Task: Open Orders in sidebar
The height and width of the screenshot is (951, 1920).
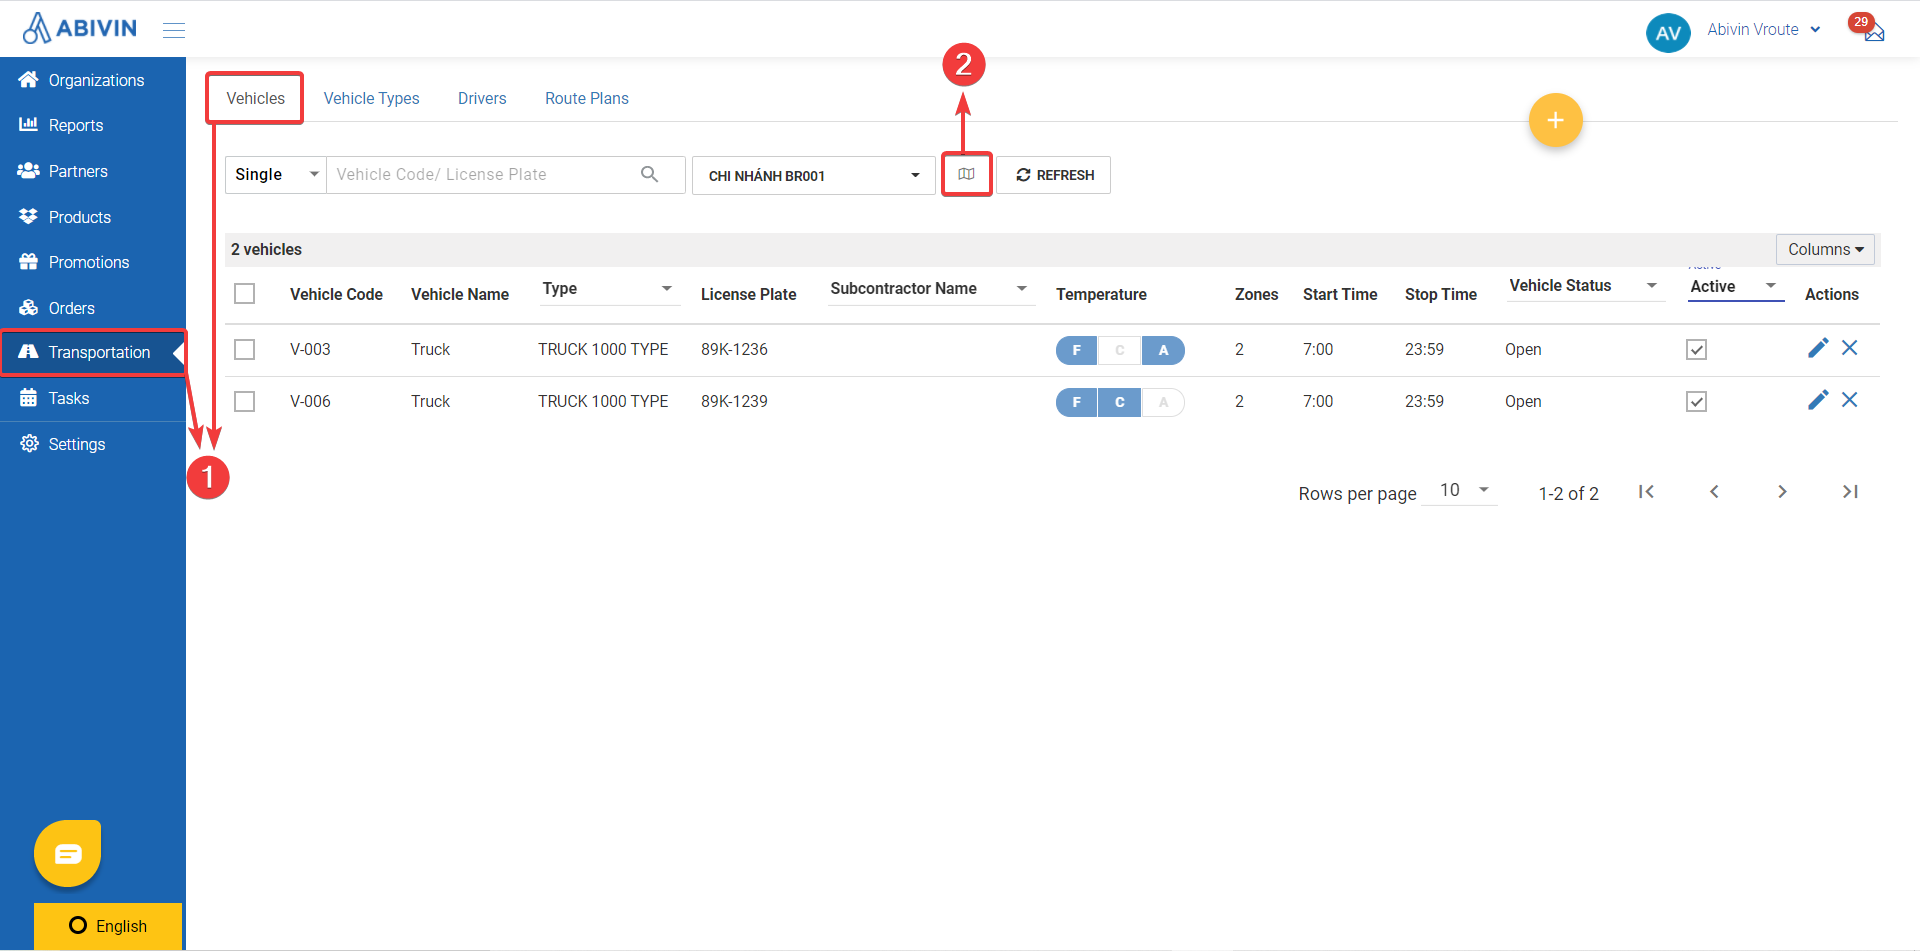Action: (x=93, y=308)
